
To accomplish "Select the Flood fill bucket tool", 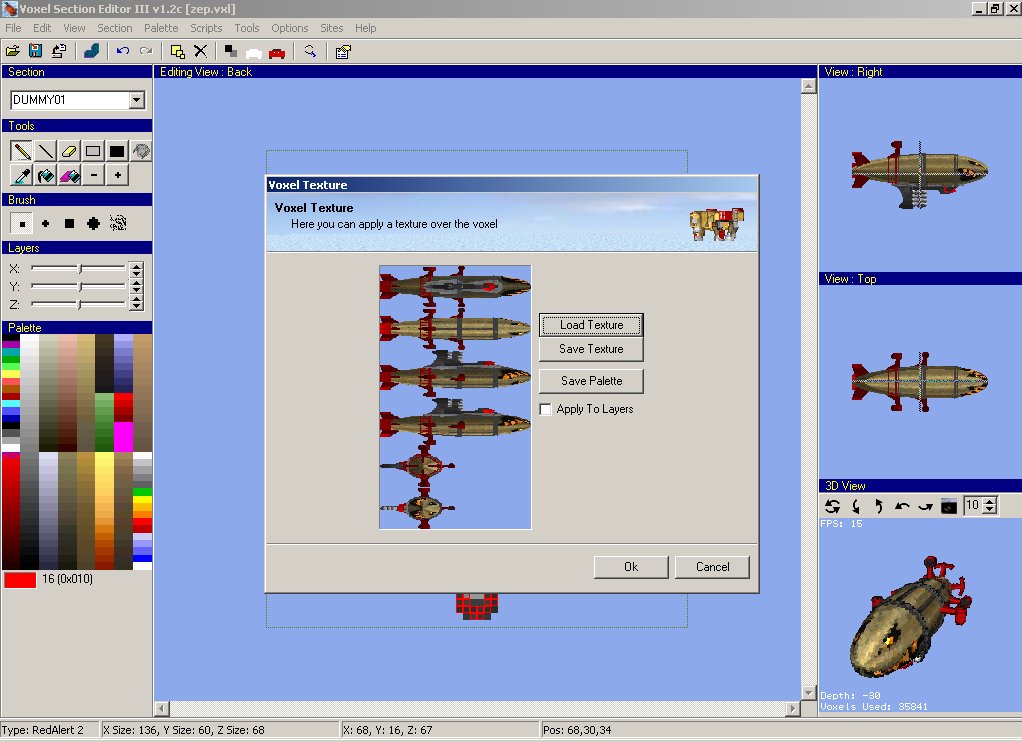I will pyautogui.click(x=46, y=175).
